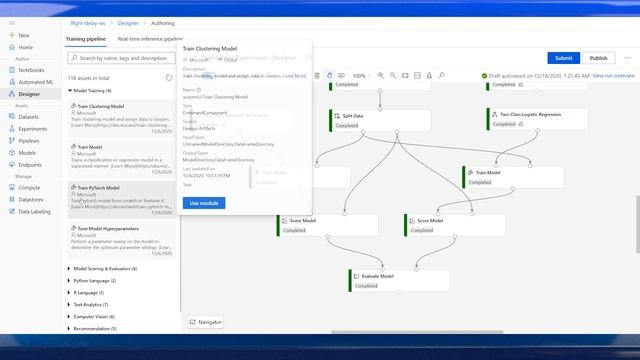This screenshot has height=360, width=640.
Task: Open the View run overview link
Action: click(613, 76)
